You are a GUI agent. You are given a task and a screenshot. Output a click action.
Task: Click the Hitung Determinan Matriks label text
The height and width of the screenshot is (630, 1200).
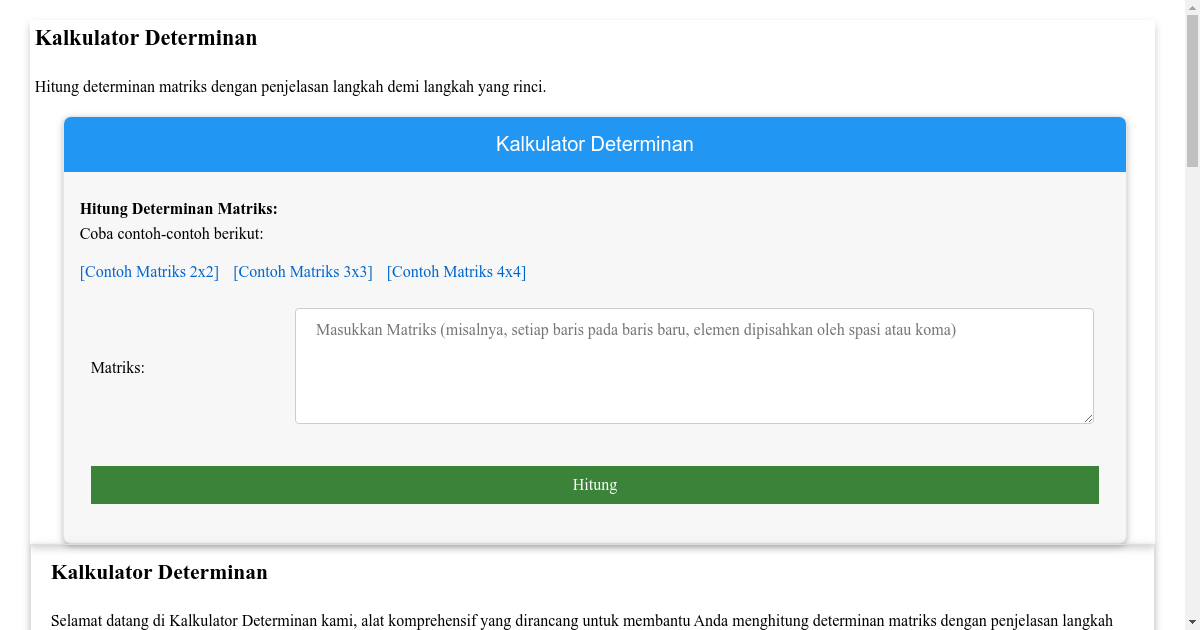coord(179,209)
